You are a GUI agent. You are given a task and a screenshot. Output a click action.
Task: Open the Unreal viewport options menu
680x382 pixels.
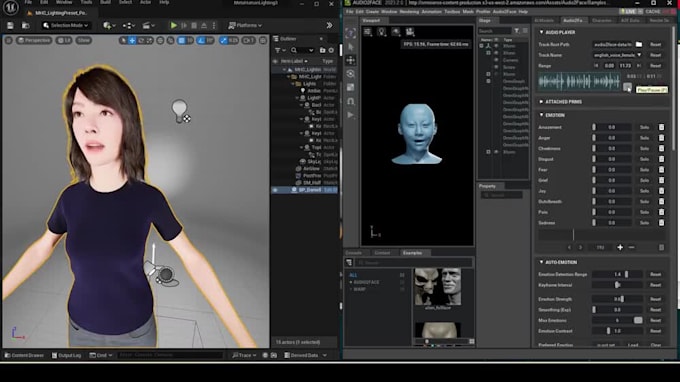point(8,40)
